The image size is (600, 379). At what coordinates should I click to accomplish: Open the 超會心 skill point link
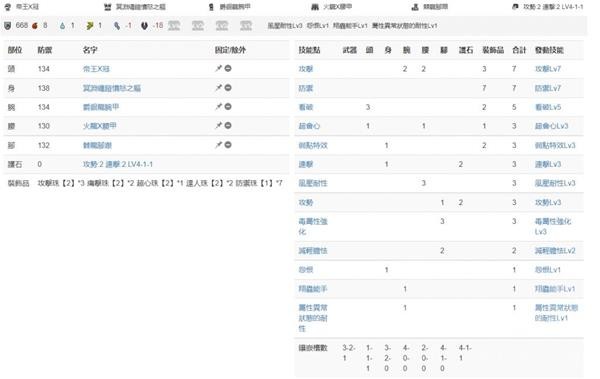(309, 126)
